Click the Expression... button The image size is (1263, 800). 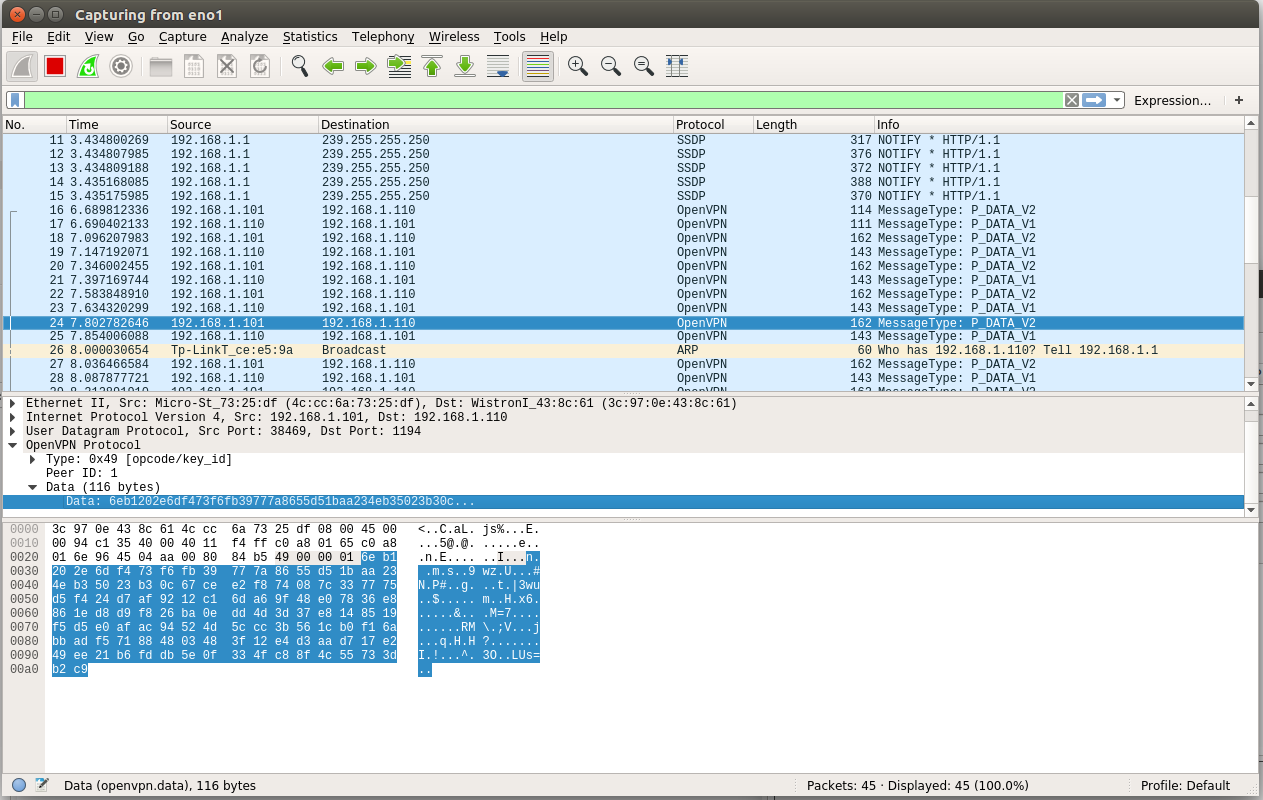tap(1172, 100)
